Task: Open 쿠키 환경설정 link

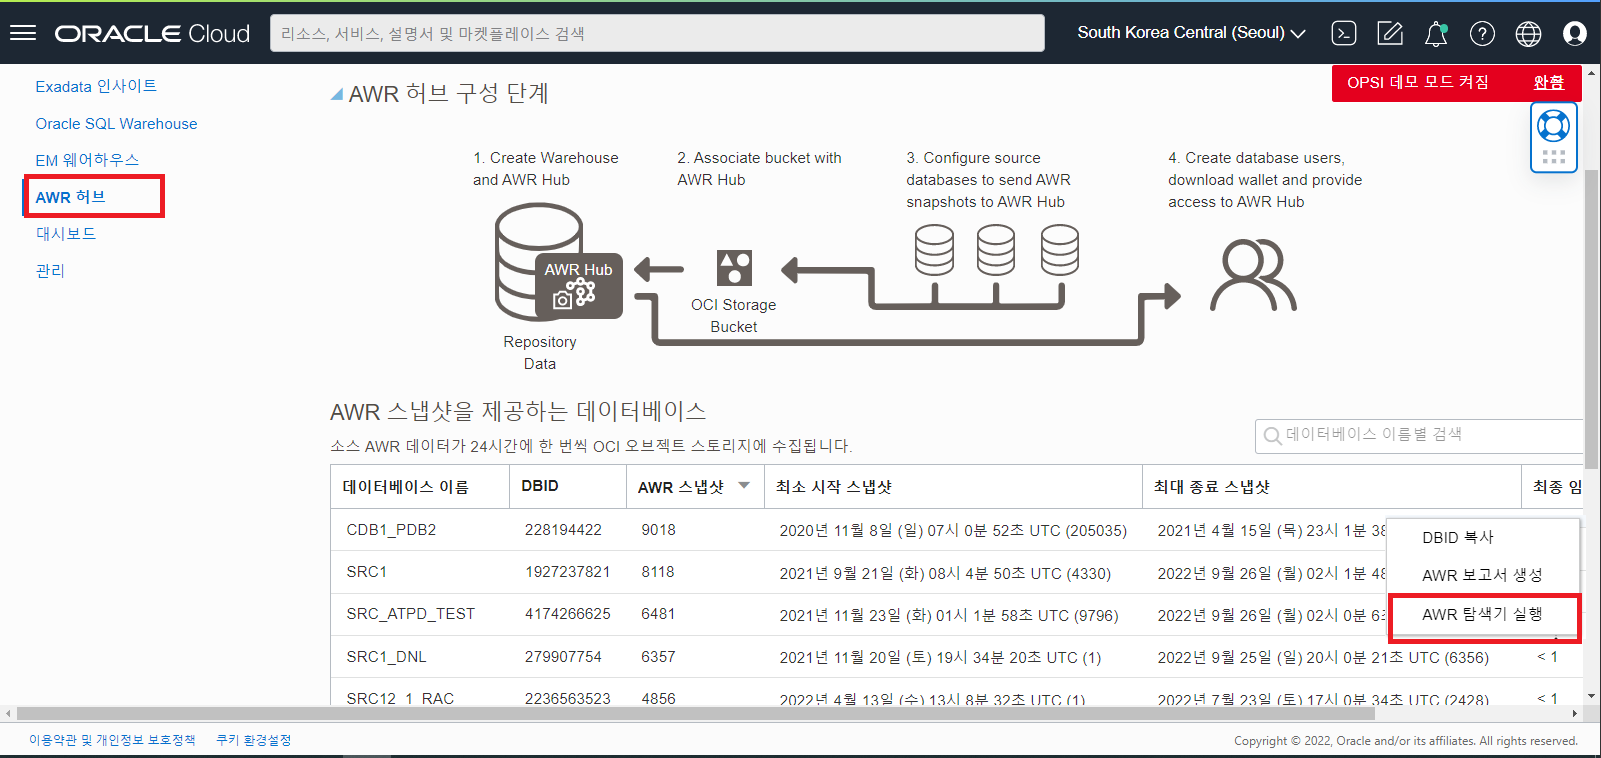Action: [x=254, y=740]
